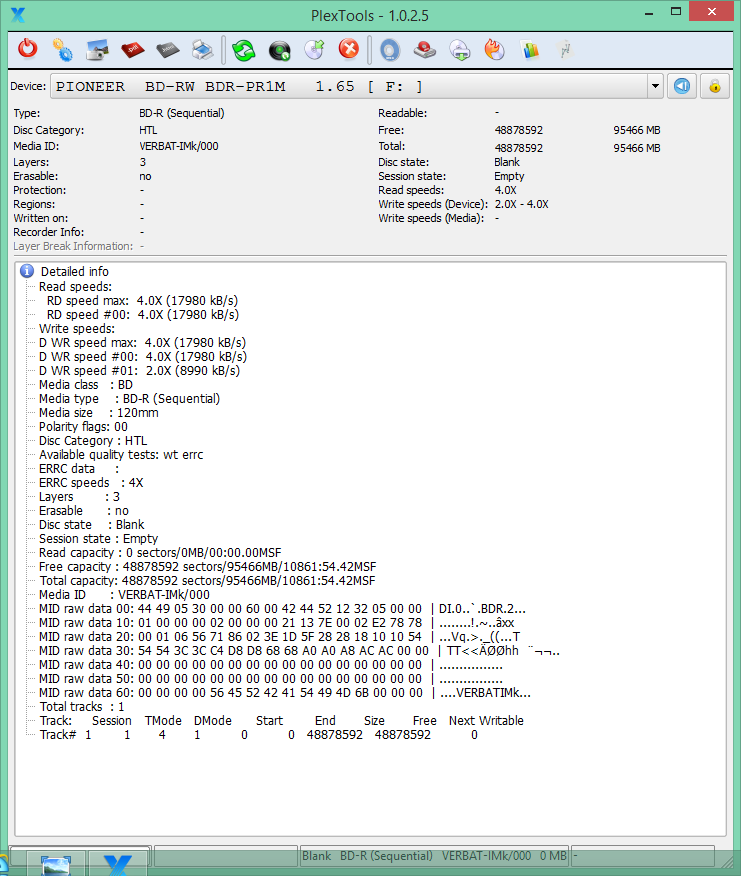Screen dimensions: 741x876
Task: Select the Track# 1 row
Action: 259,735
